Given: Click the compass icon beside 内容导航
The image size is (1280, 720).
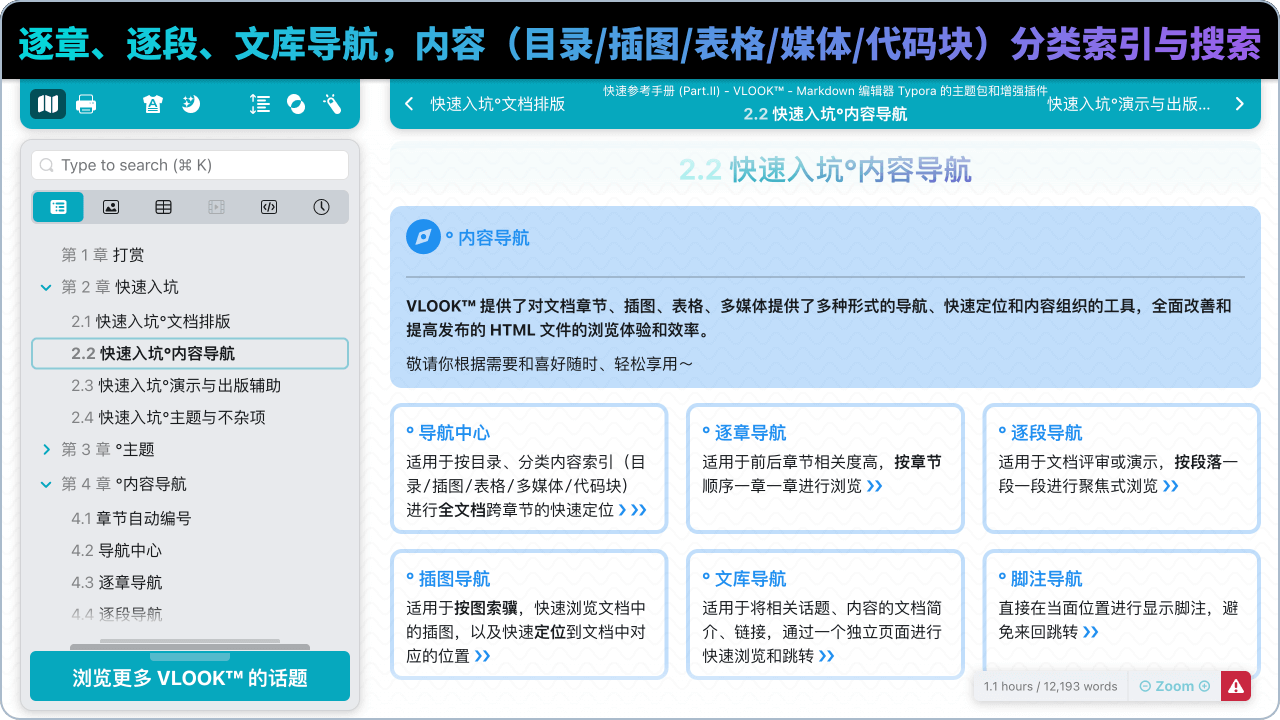Looking at the screenshot, I should coord(423,237).
